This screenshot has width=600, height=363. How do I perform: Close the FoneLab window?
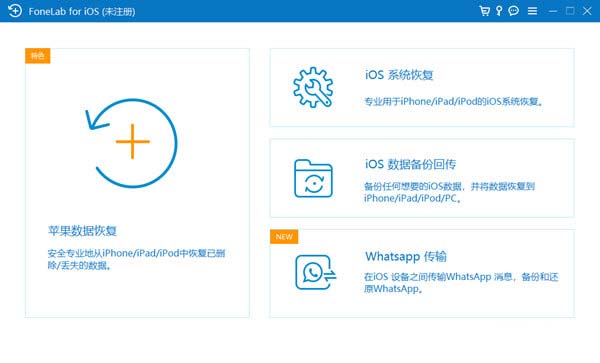pos(587,11)
